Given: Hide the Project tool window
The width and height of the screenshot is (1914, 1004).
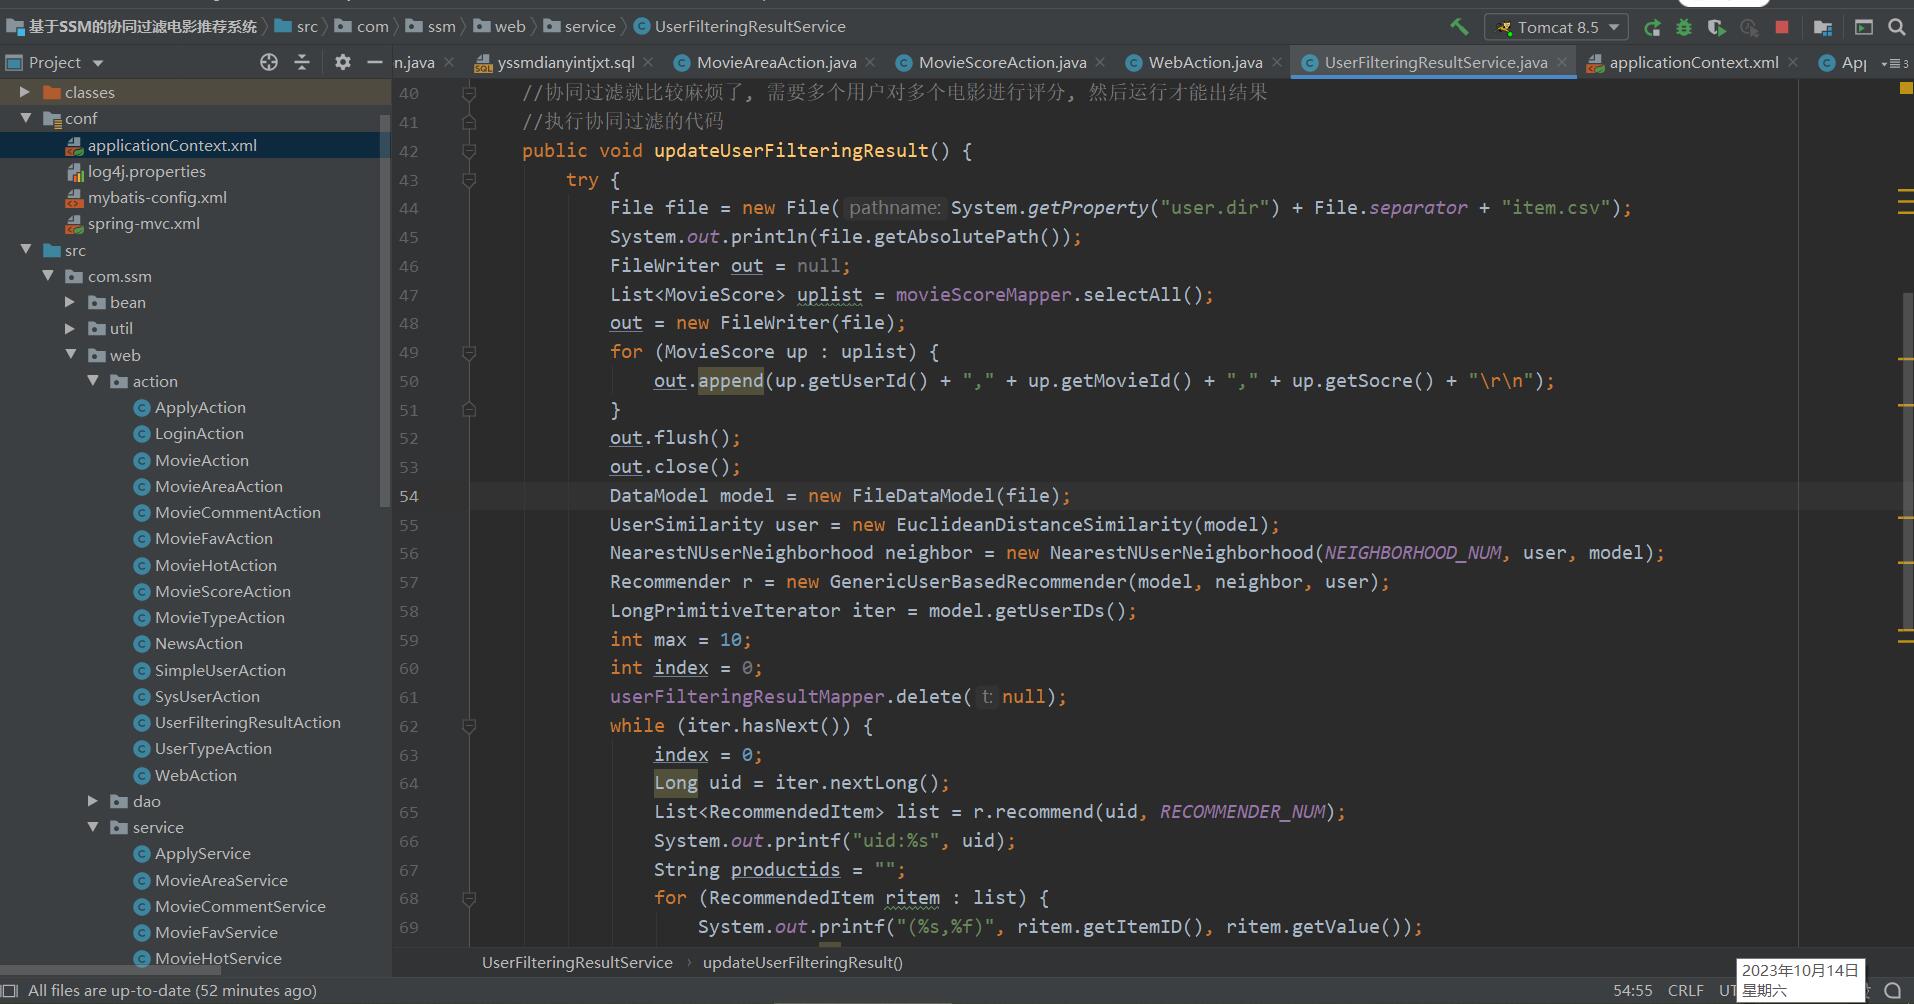Looking at the screenshot, I should pyautogui.click(x=375, y=62).
